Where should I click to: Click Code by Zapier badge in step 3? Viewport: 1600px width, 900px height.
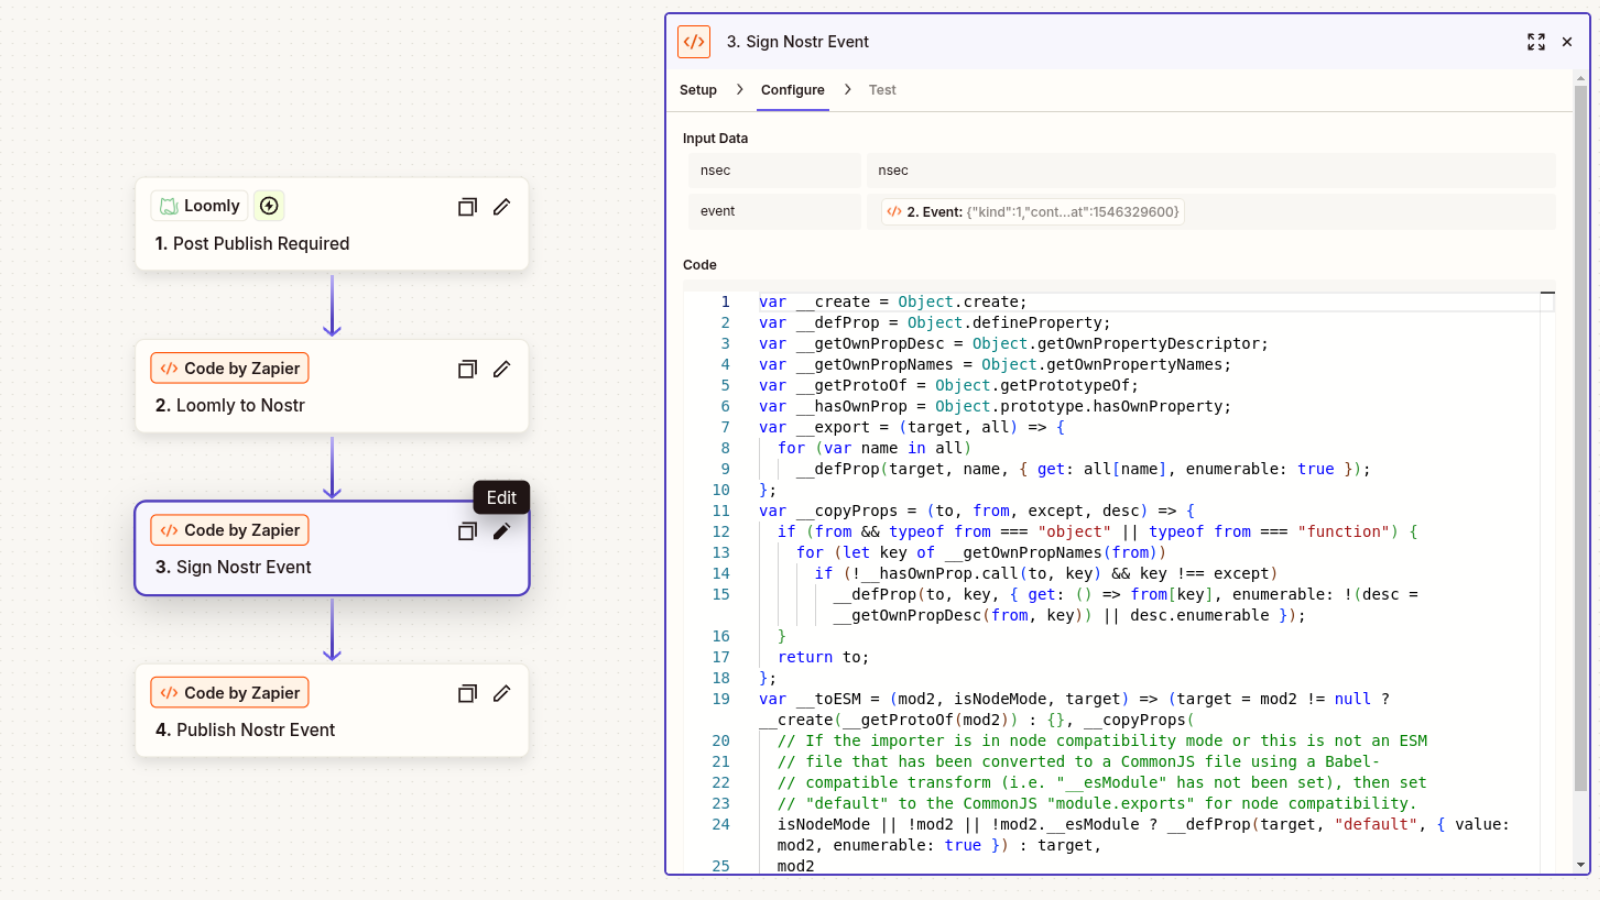point(230,530)
